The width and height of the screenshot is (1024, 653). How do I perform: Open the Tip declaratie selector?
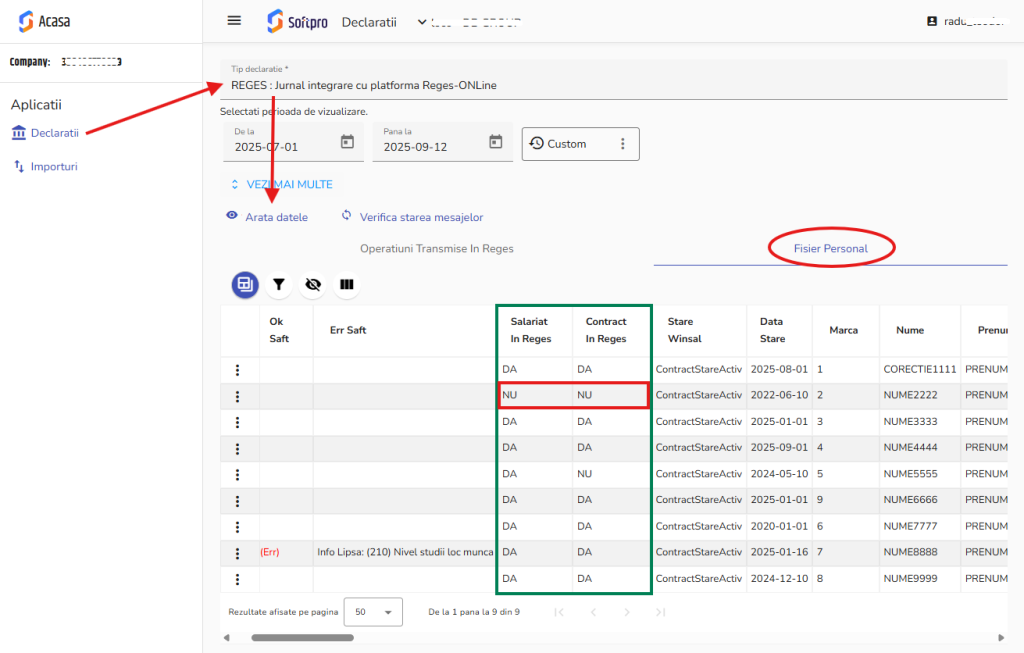coord(614,79)
